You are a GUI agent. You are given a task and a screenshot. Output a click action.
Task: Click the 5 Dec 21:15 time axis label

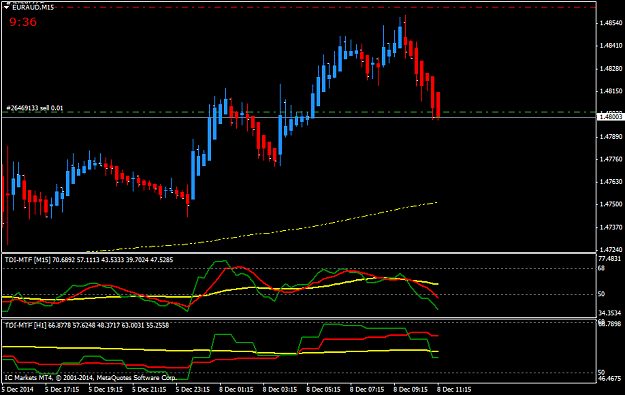point(149,389)
